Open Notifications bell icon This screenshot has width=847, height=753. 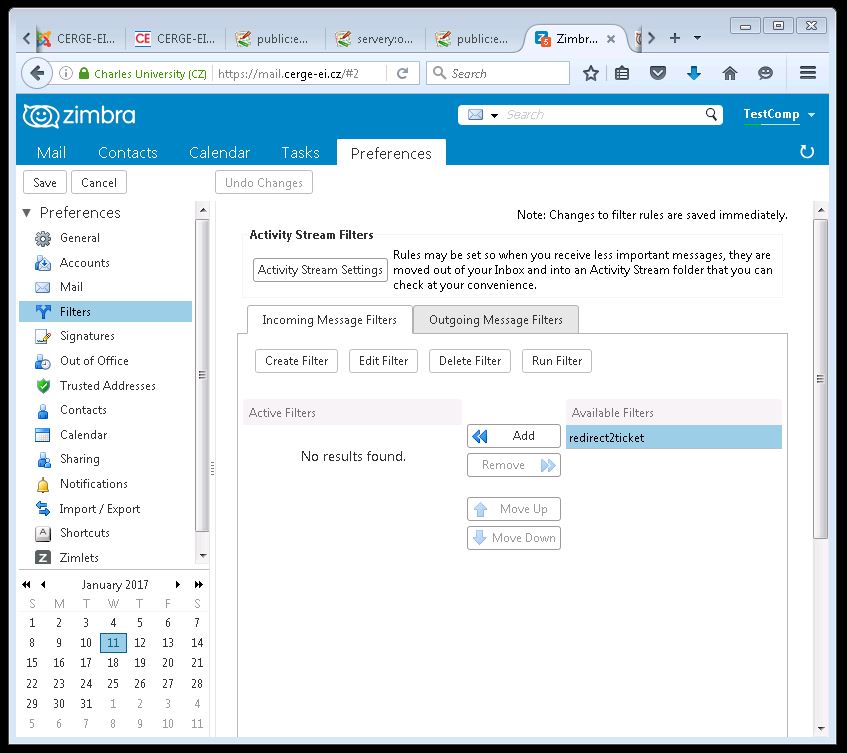point(43,485)
